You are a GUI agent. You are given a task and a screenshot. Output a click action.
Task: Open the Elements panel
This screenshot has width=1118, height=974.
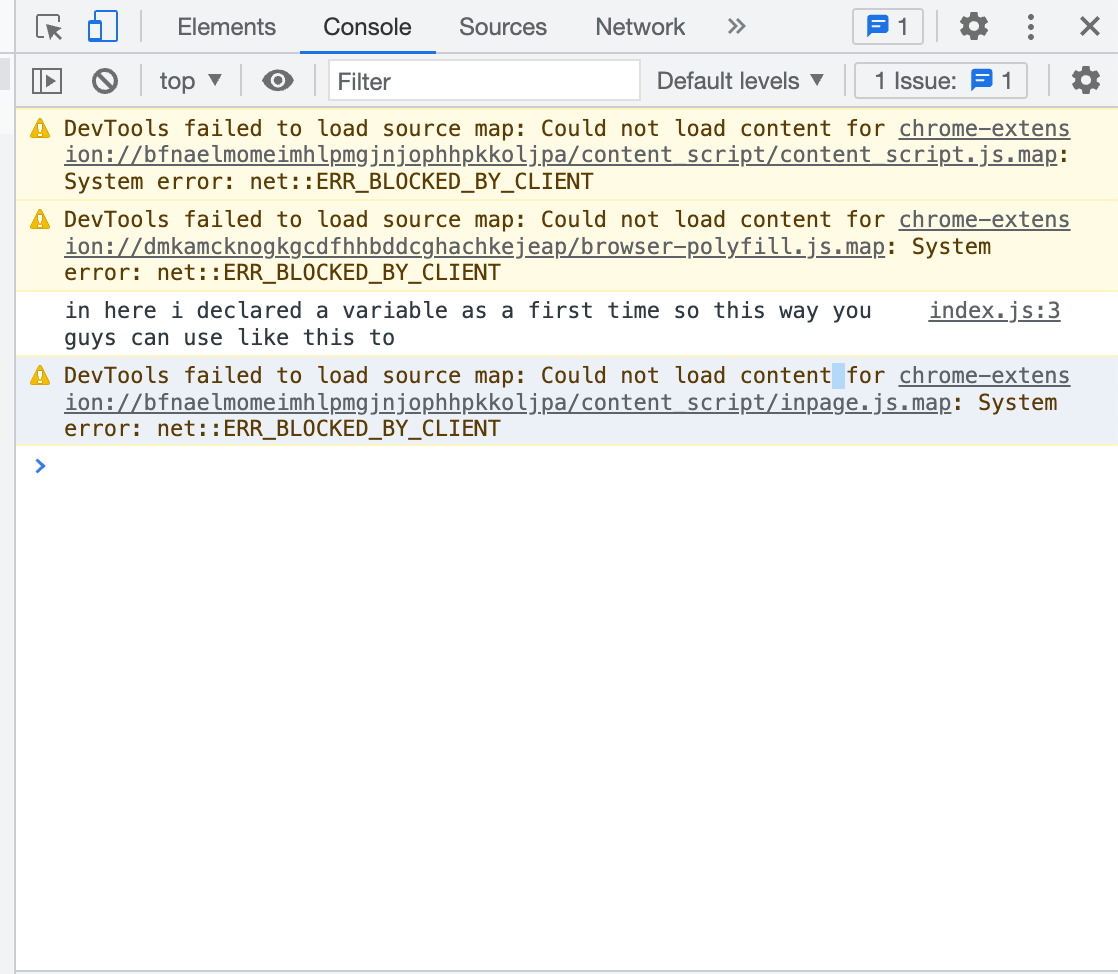(226, 26)
